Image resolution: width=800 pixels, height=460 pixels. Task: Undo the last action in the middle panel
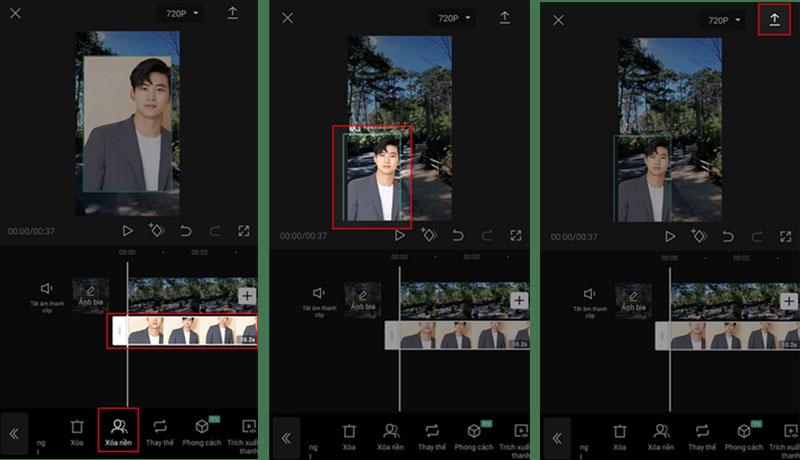point(458,235)
